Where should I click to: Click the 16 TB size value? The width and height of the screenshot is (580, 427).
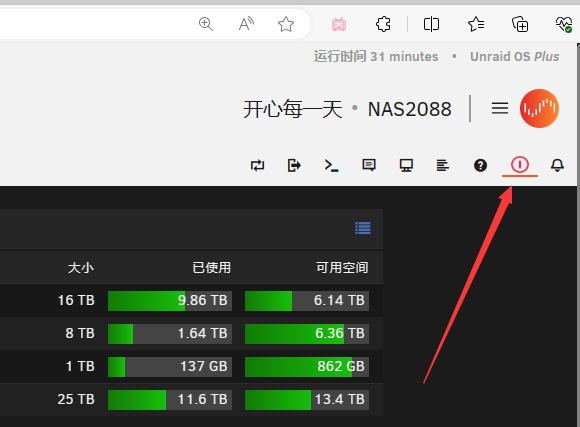pos(76,300)
